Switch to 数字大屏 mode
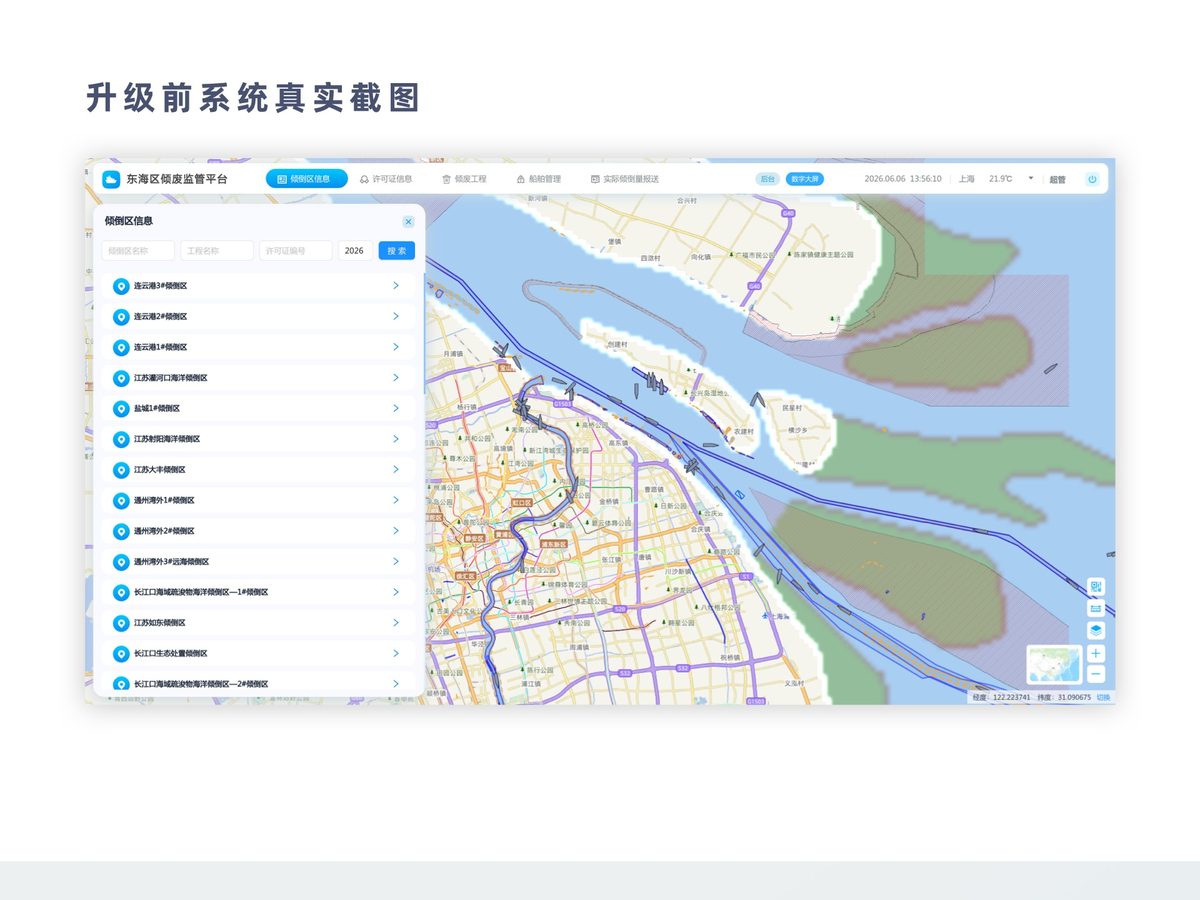 tap(805, 179)
